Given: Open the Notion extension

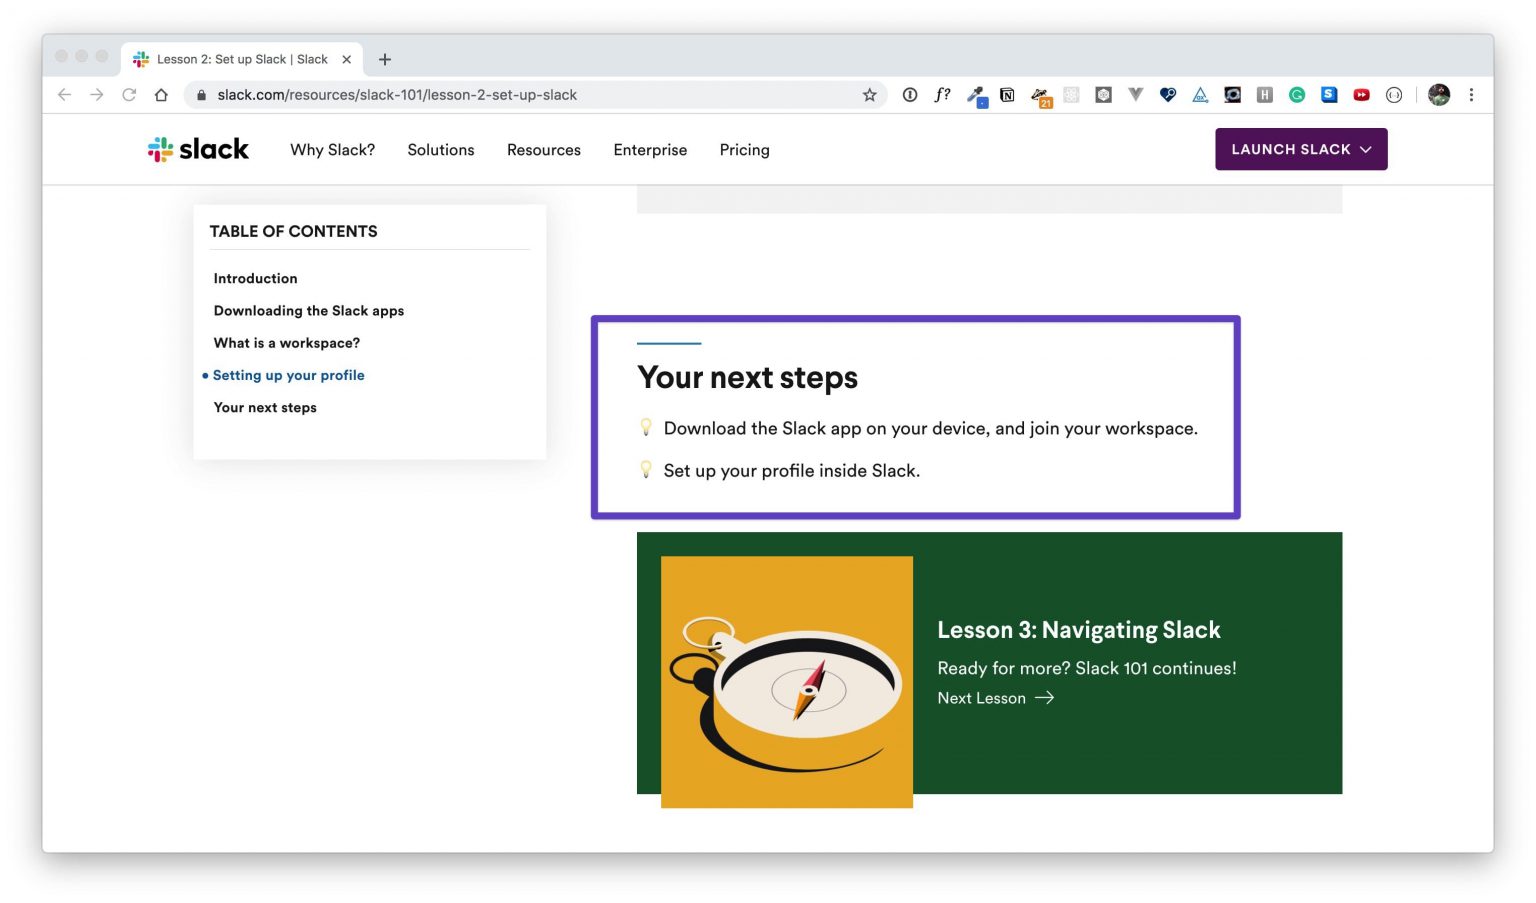Looking at the screenshot, I should [1007, 94].
